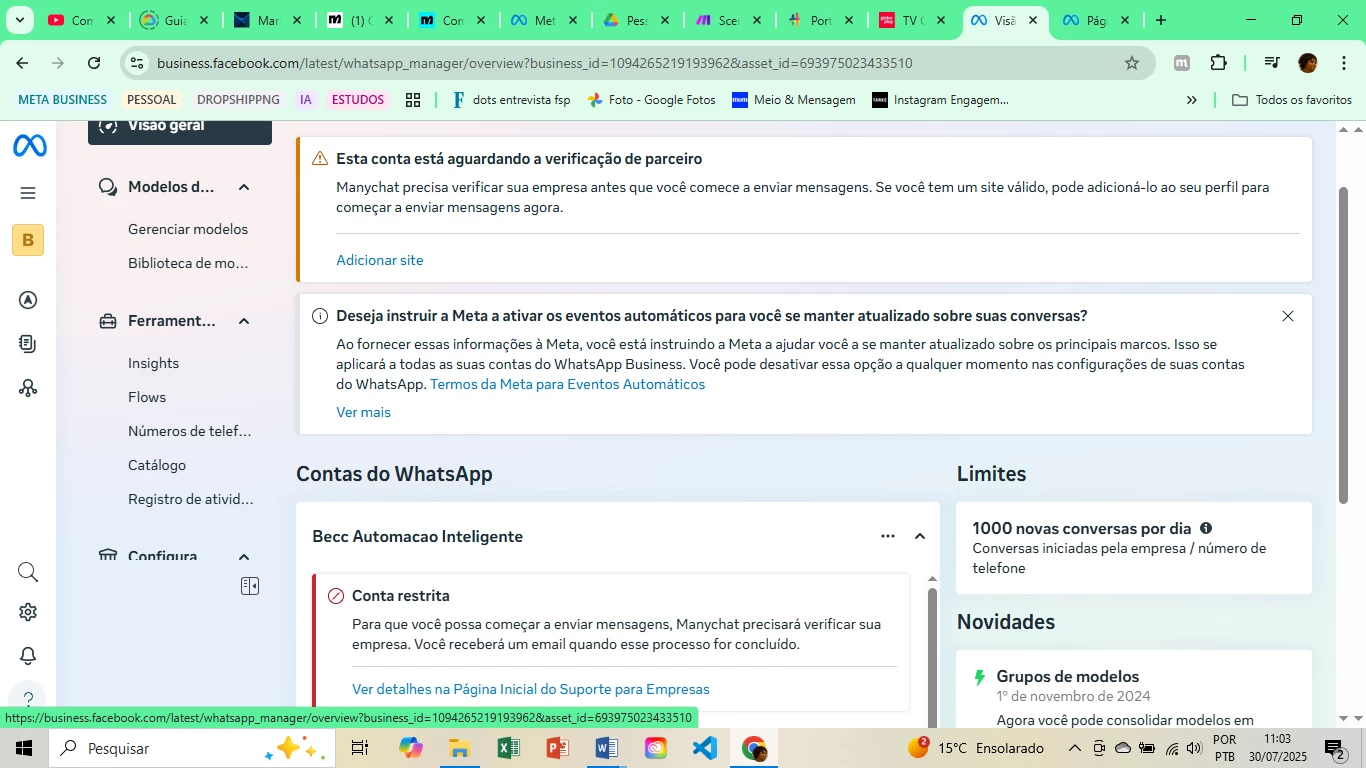Screen dimensions: 1366x768
Task: Collapse the Modelos de mensagem section
Action: click(243, 187)
